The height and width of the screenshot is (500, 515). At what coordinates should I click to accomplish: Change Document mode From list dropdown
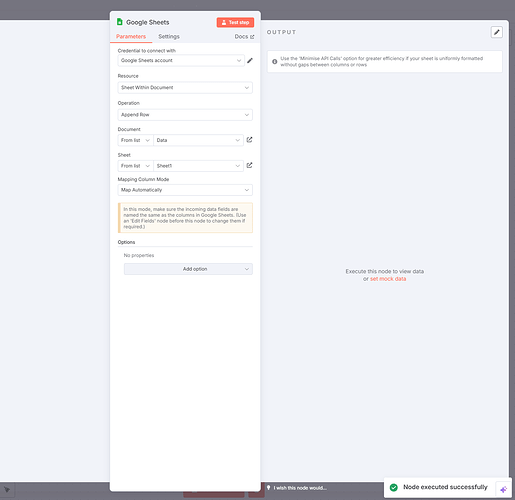(135, 140)
